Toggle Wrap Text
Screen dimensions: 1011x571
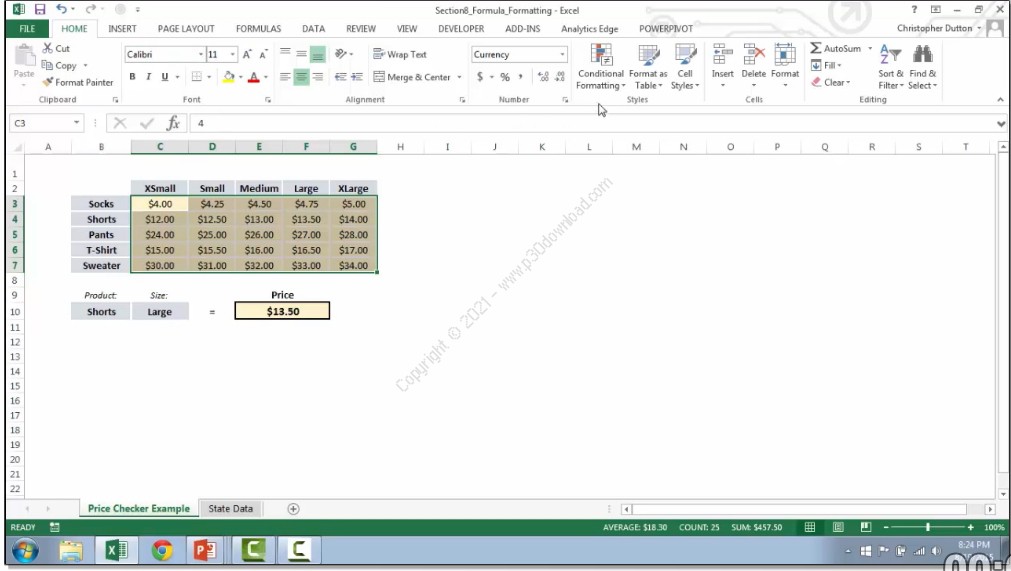pyautogui.click(x=400, y=54)
